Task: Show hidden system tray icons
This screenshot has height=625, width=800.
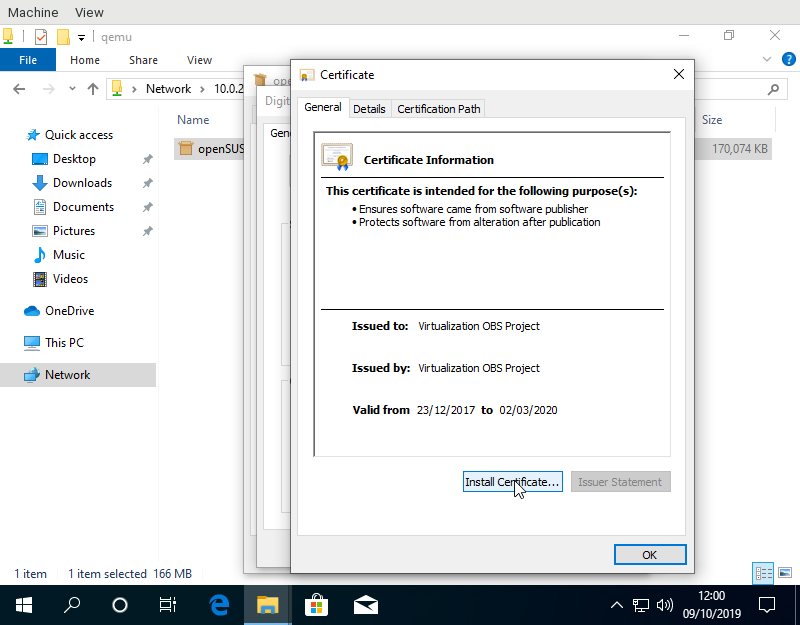Action: [617, 605]
